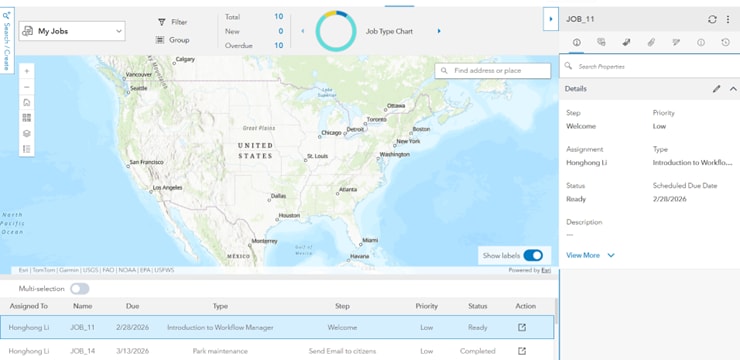Open JOB_11 in new window action icon
The width and height of the screenshot is (740, 360).
pos(522,327)
